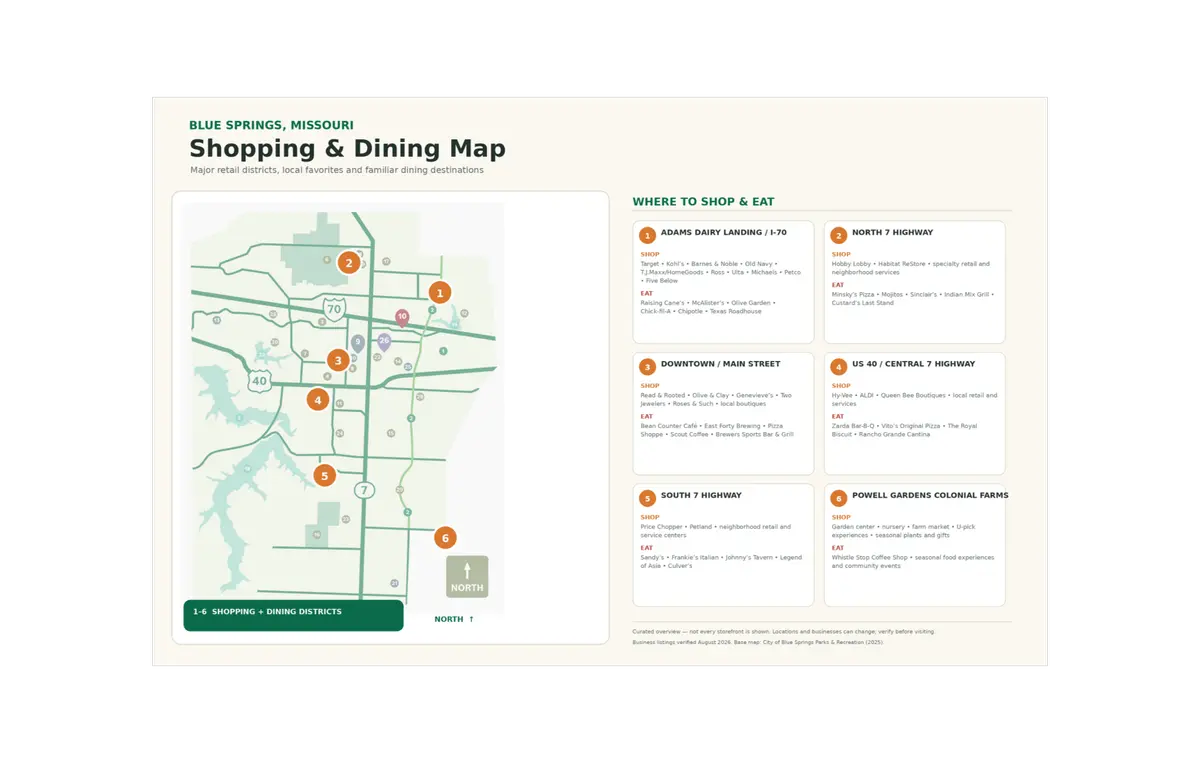Select orange map marker 4 on the map

[x=317, y=400]
